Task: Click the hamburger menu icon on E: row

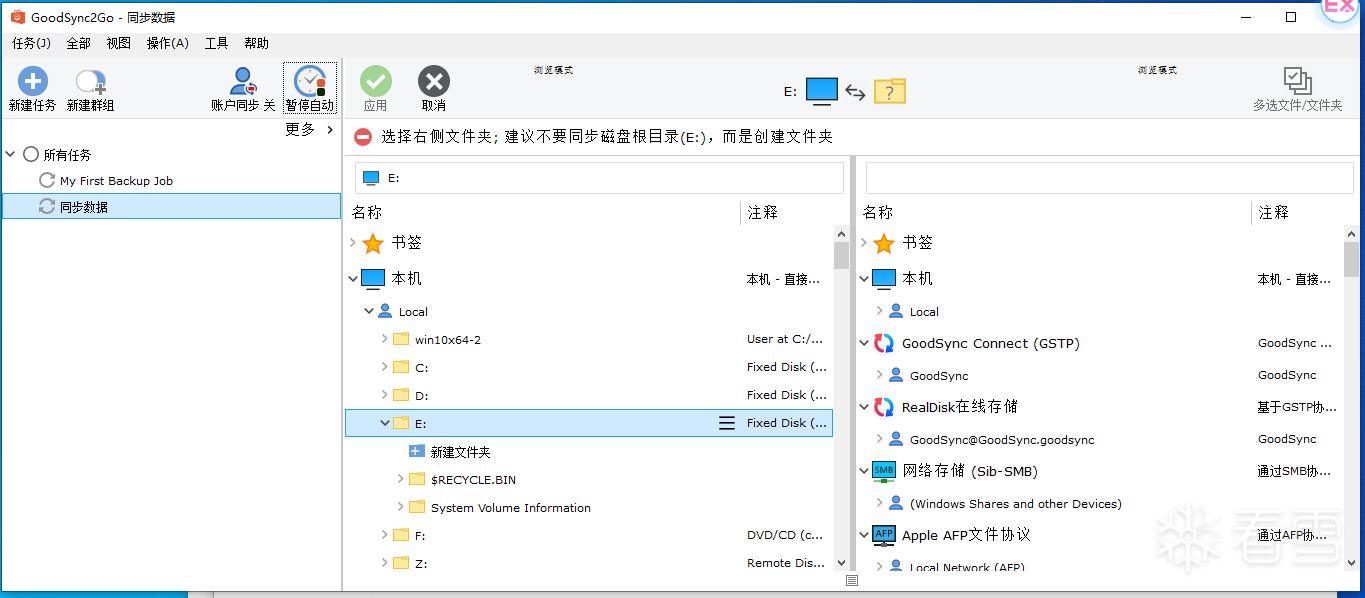Action: tap(727, 423)
